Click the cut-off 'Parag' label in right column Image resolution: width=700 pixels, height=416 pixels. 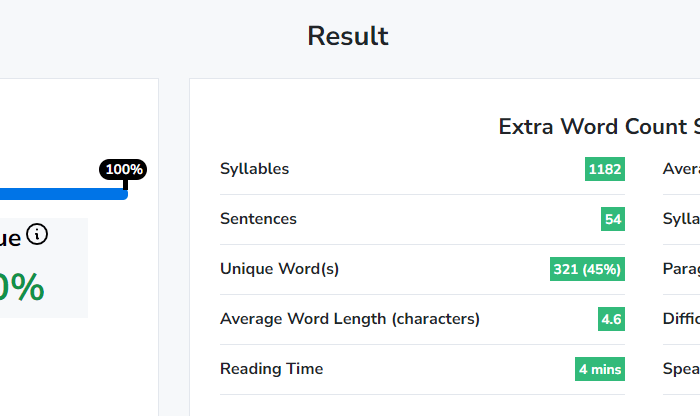(681, 269)
